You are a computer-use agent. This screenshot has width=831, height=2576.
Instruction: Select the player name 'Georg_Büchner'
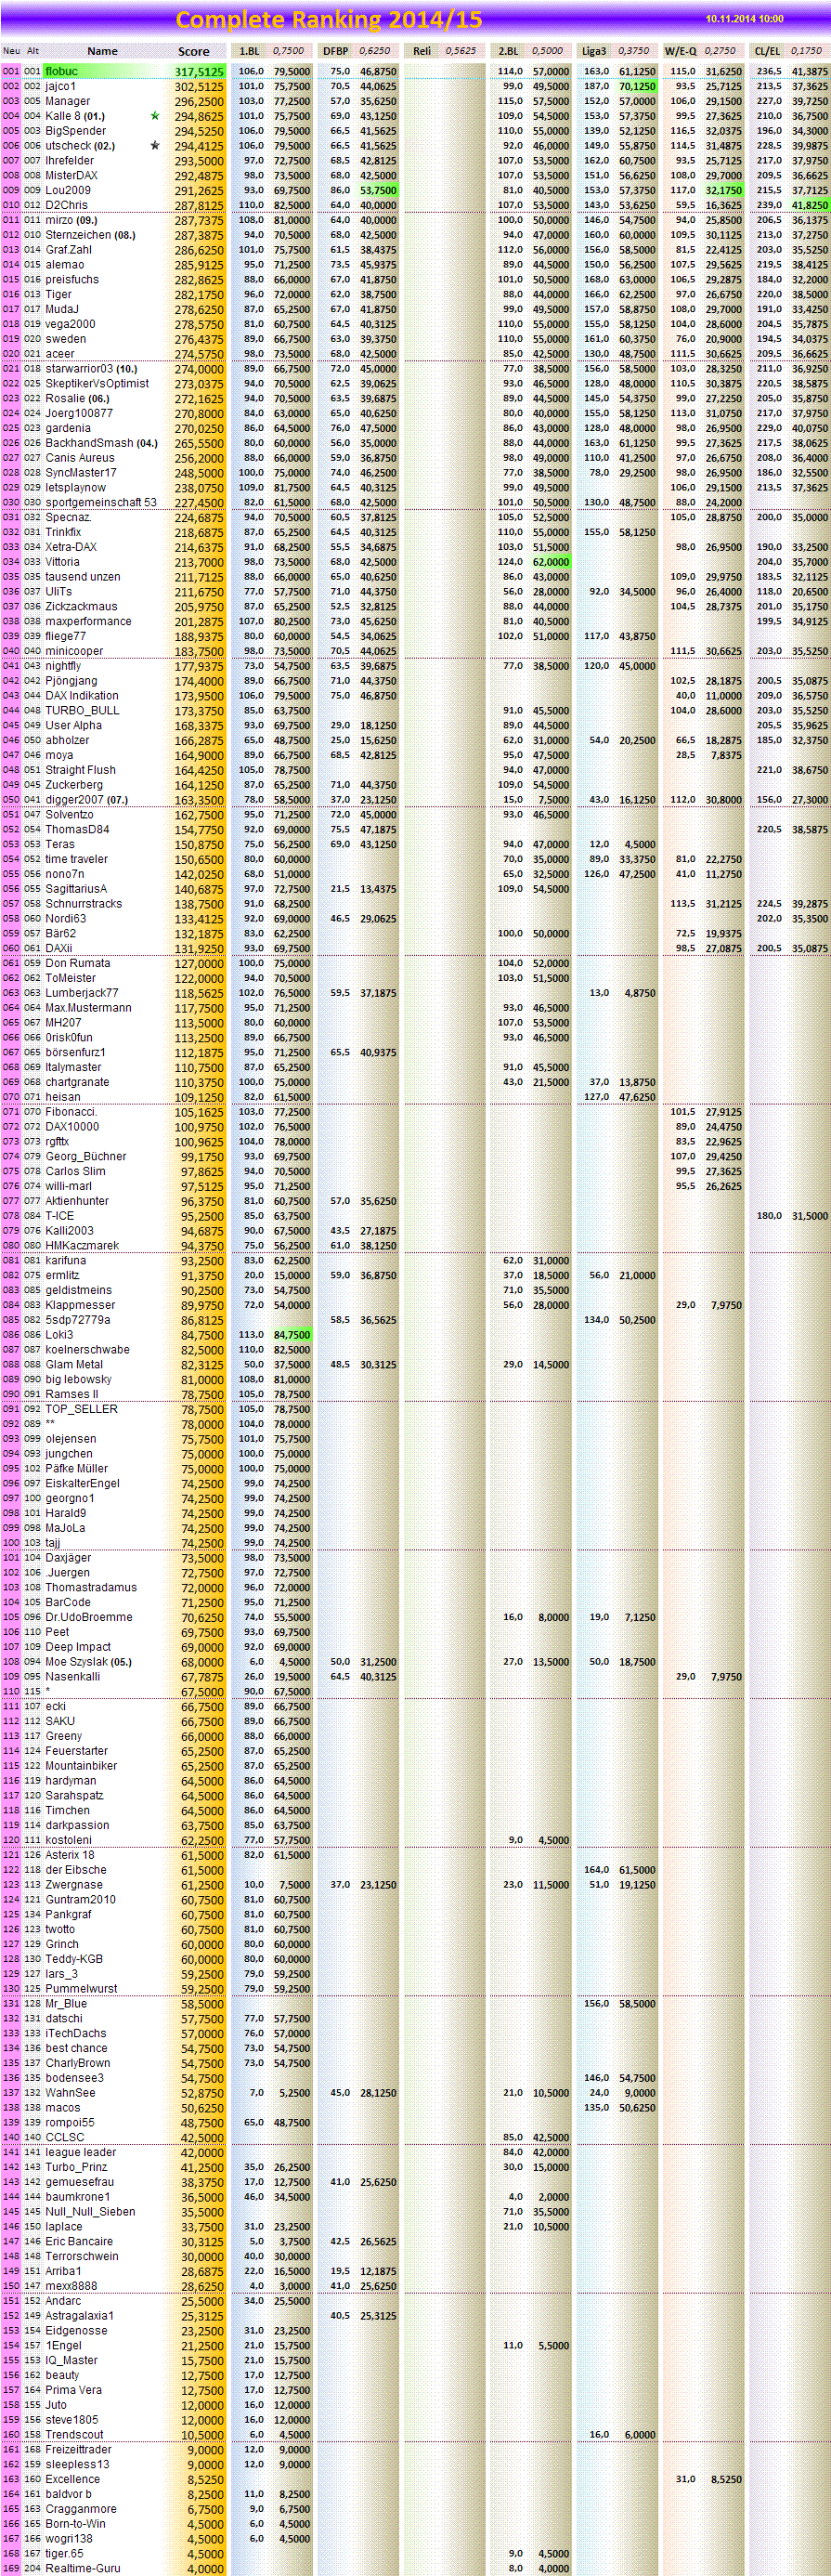pos(86,1156)
